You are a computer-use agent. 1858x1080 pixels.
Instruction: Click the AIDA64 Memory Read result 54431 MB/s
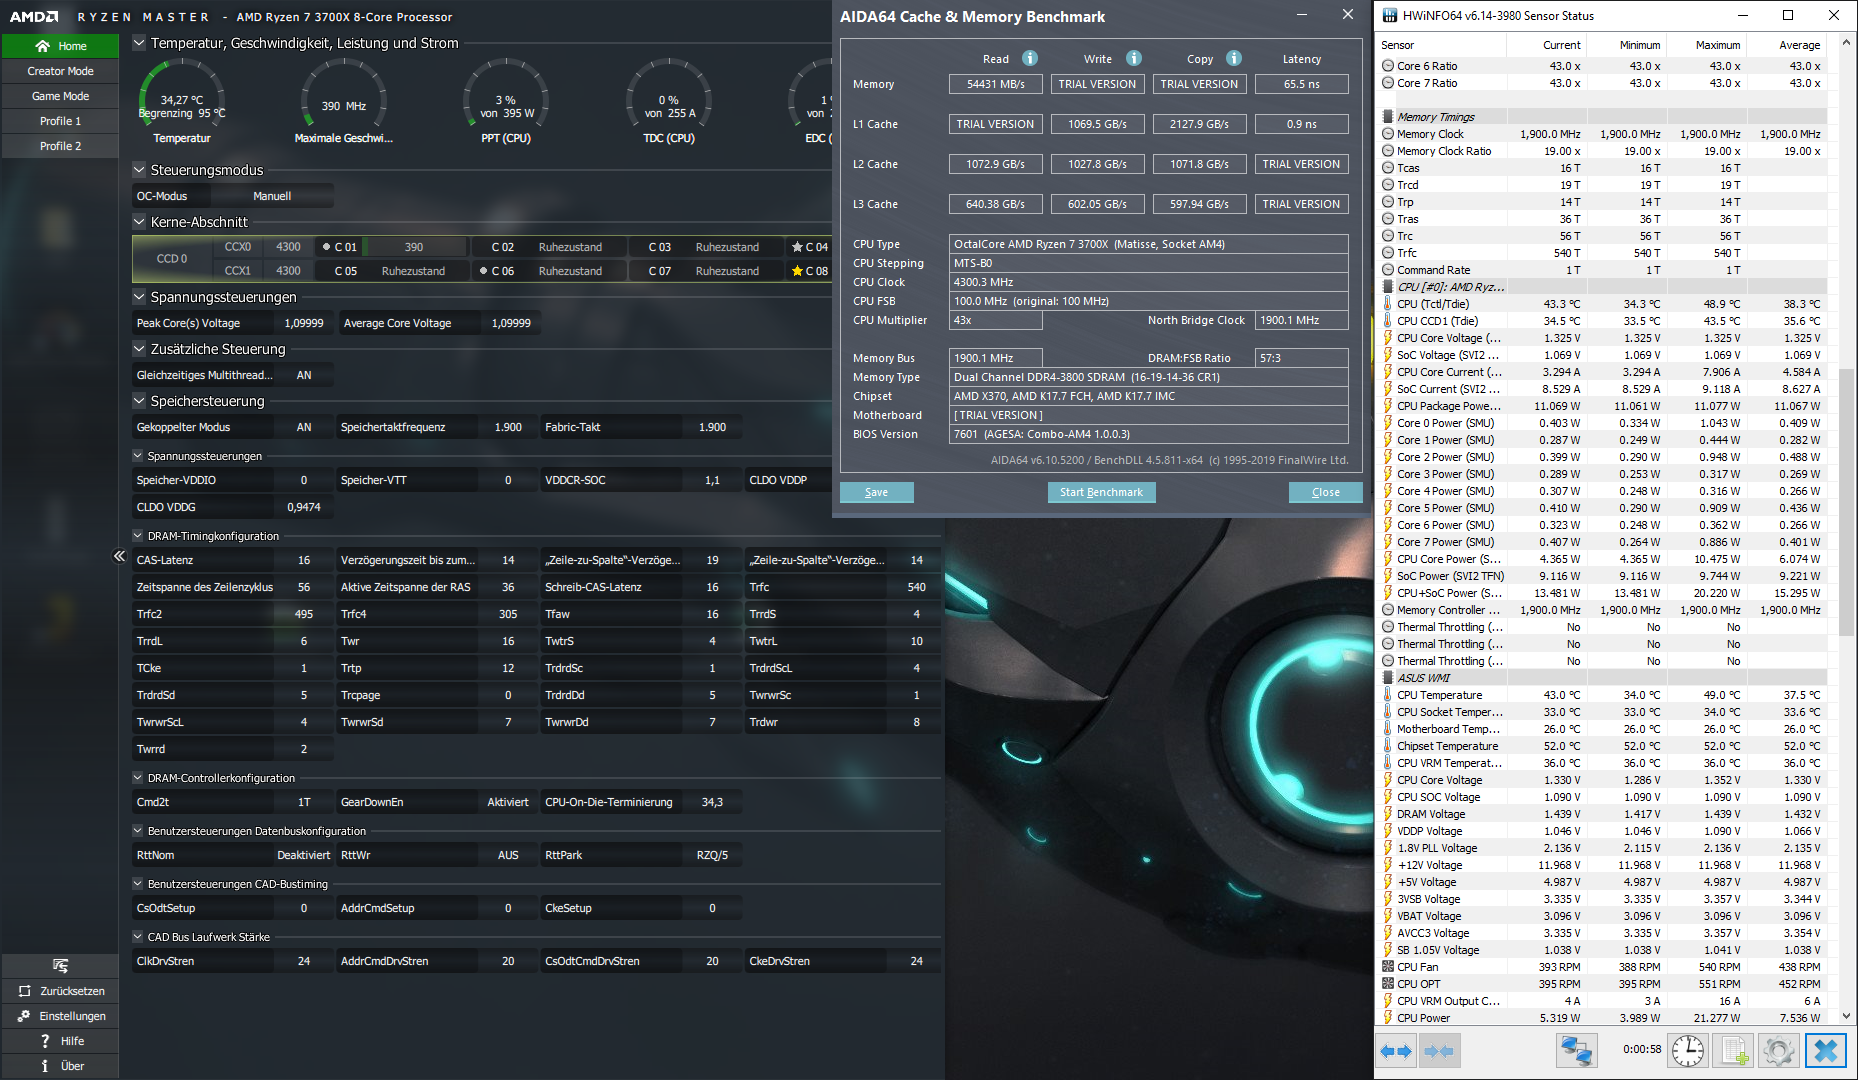995,84
